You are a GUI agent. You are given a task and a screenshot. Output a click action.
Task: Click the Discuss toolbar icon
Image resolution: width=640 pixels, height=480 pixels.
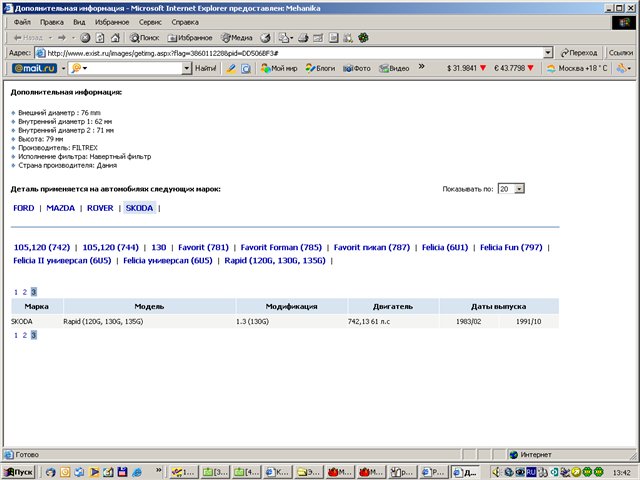tap(333, 38)
